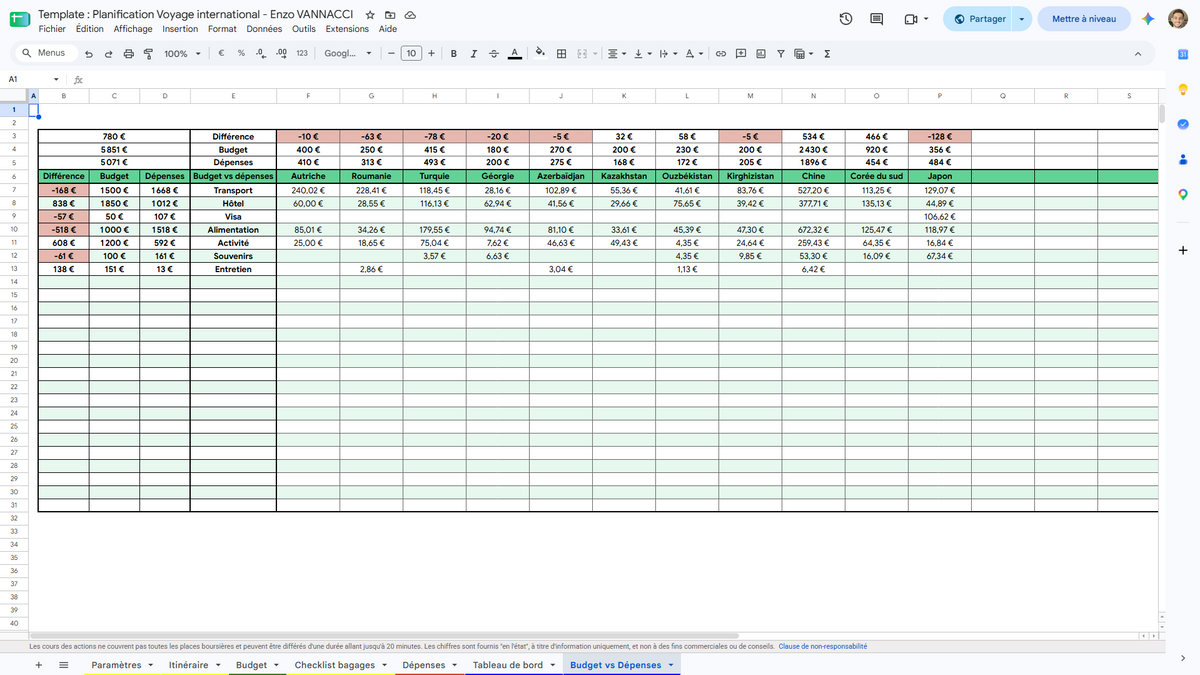
Task: Create a filter
Action: click(781, 54)
